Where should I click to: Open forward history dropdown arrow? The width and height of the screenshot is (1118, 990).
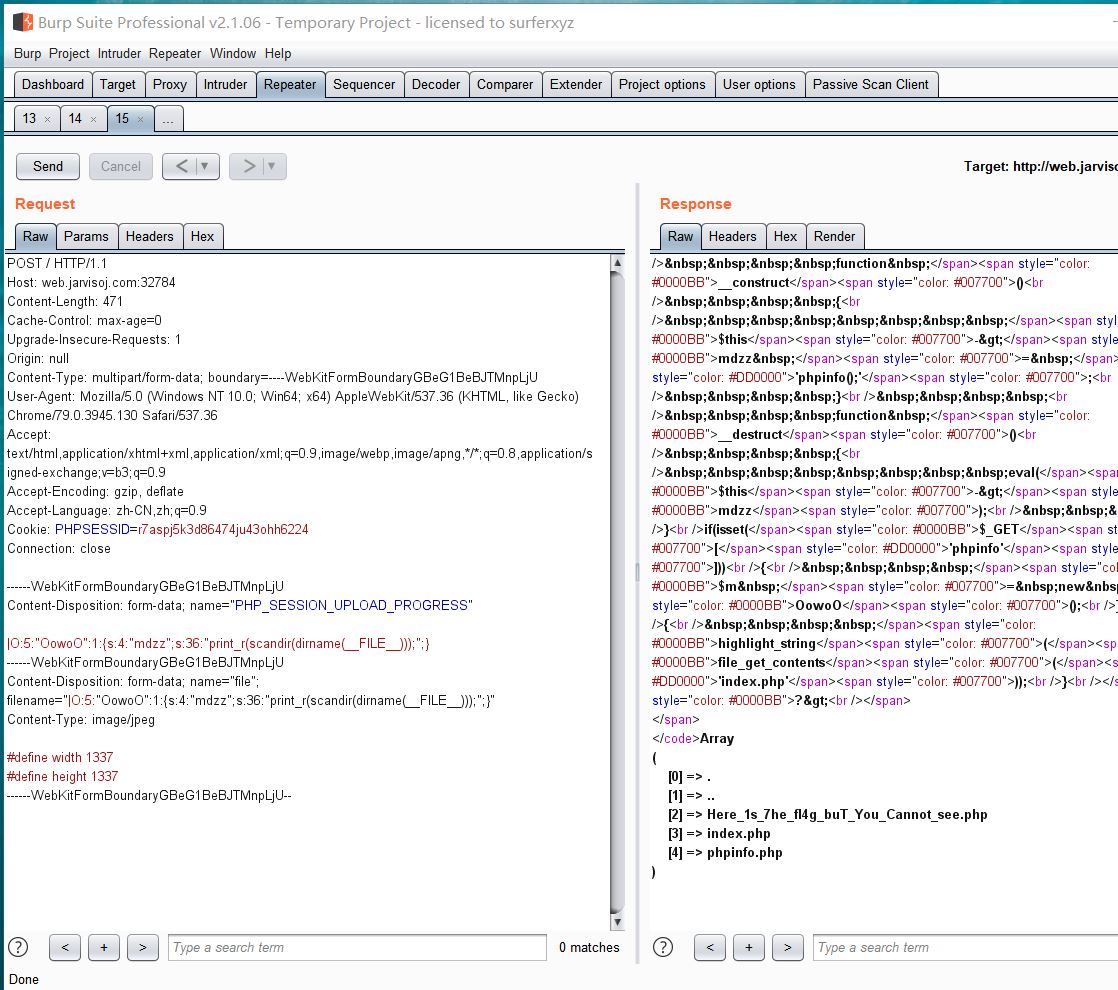[272, 166]
